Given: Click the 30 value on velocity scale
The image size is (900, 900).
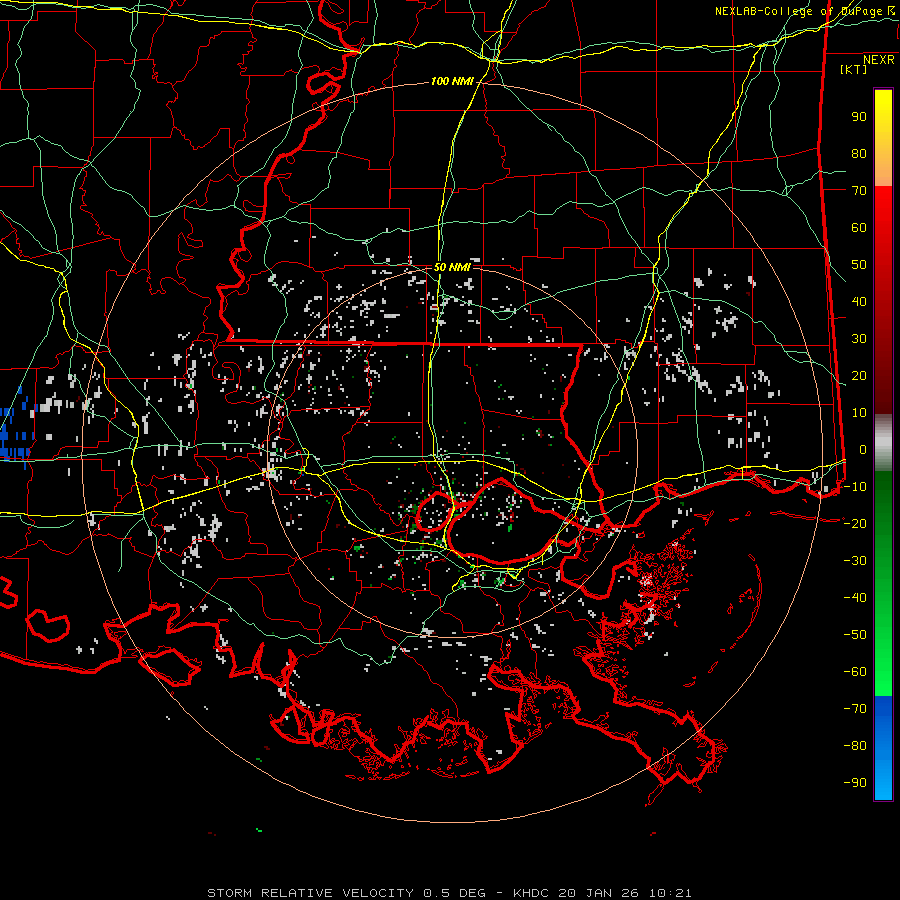Looking at the screenshot, I should click(x=859, y=339).
